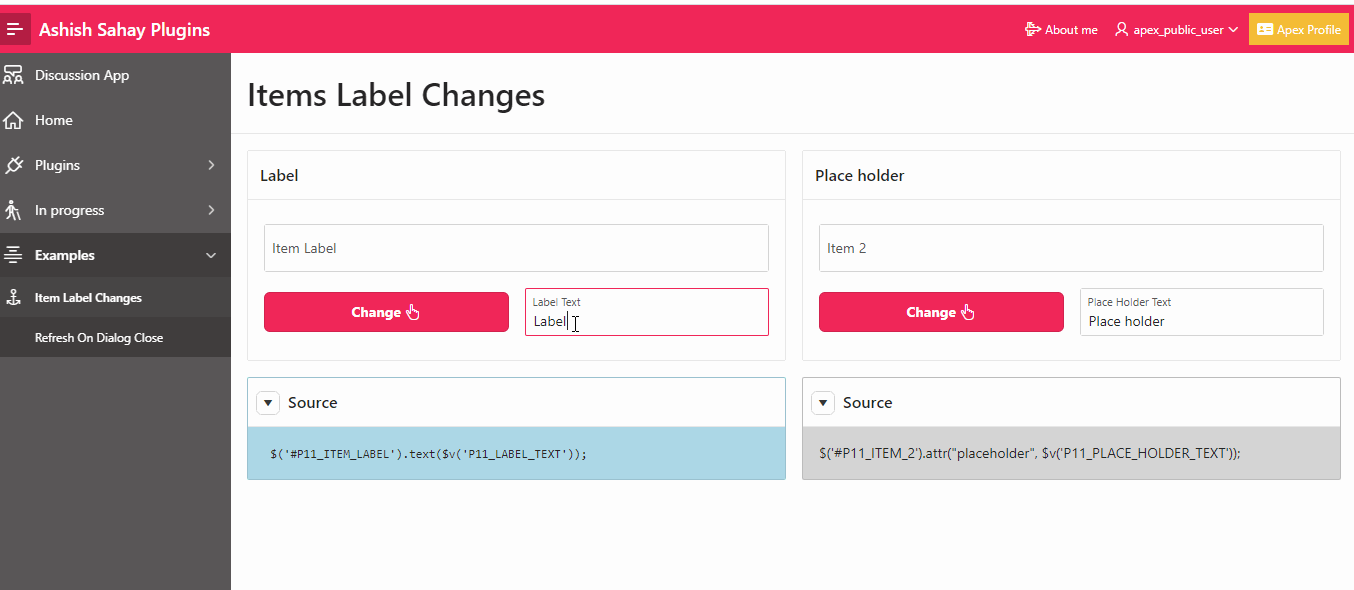Screen dimensions: 1354x590
Task: Click the Home icon in the sidebar
Action: 14,120
